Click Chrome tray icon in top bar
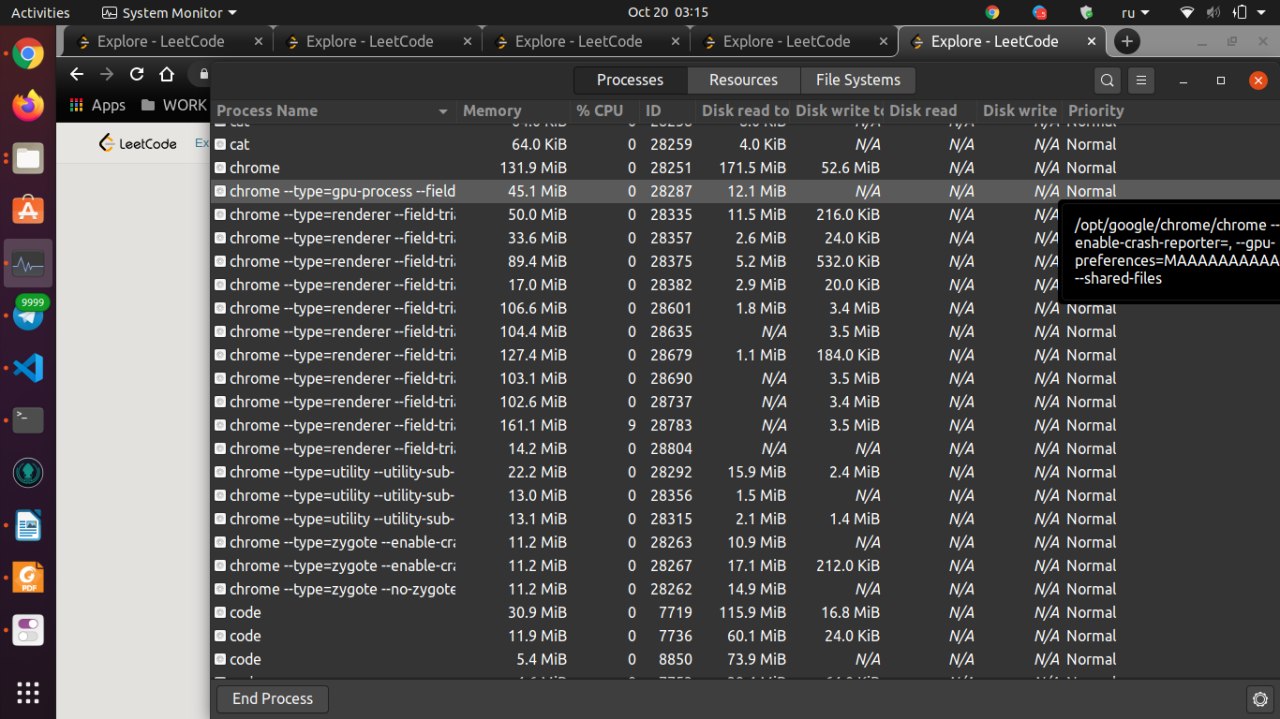1280x719 pixels. click(992, 13)
